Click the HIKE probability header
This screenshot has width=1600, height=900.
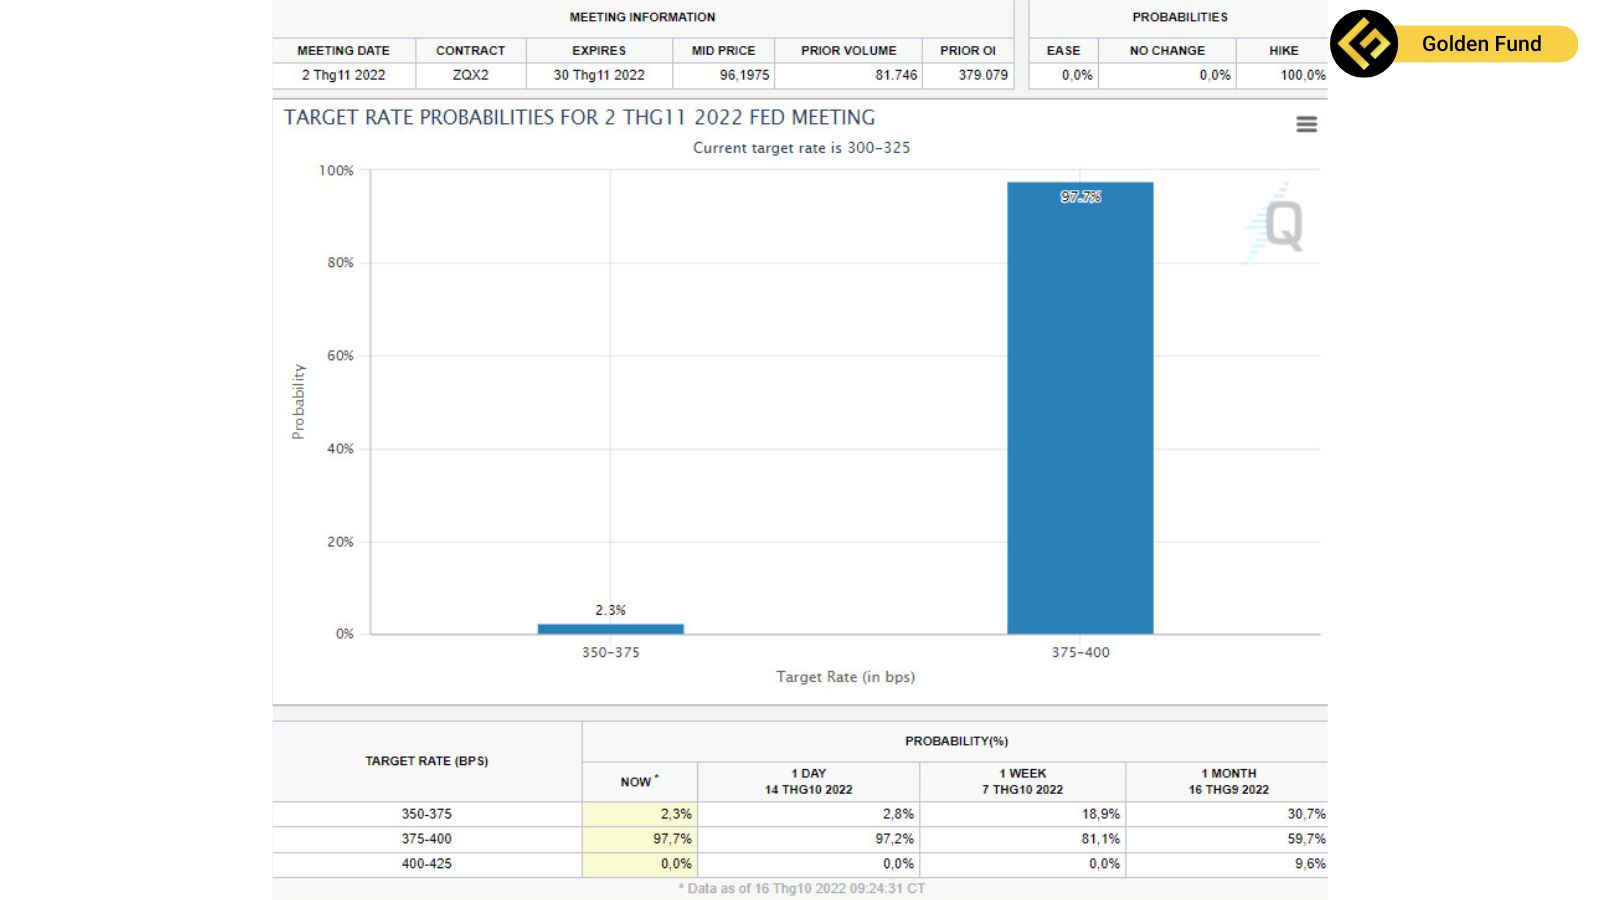(x=1283, y=50)
